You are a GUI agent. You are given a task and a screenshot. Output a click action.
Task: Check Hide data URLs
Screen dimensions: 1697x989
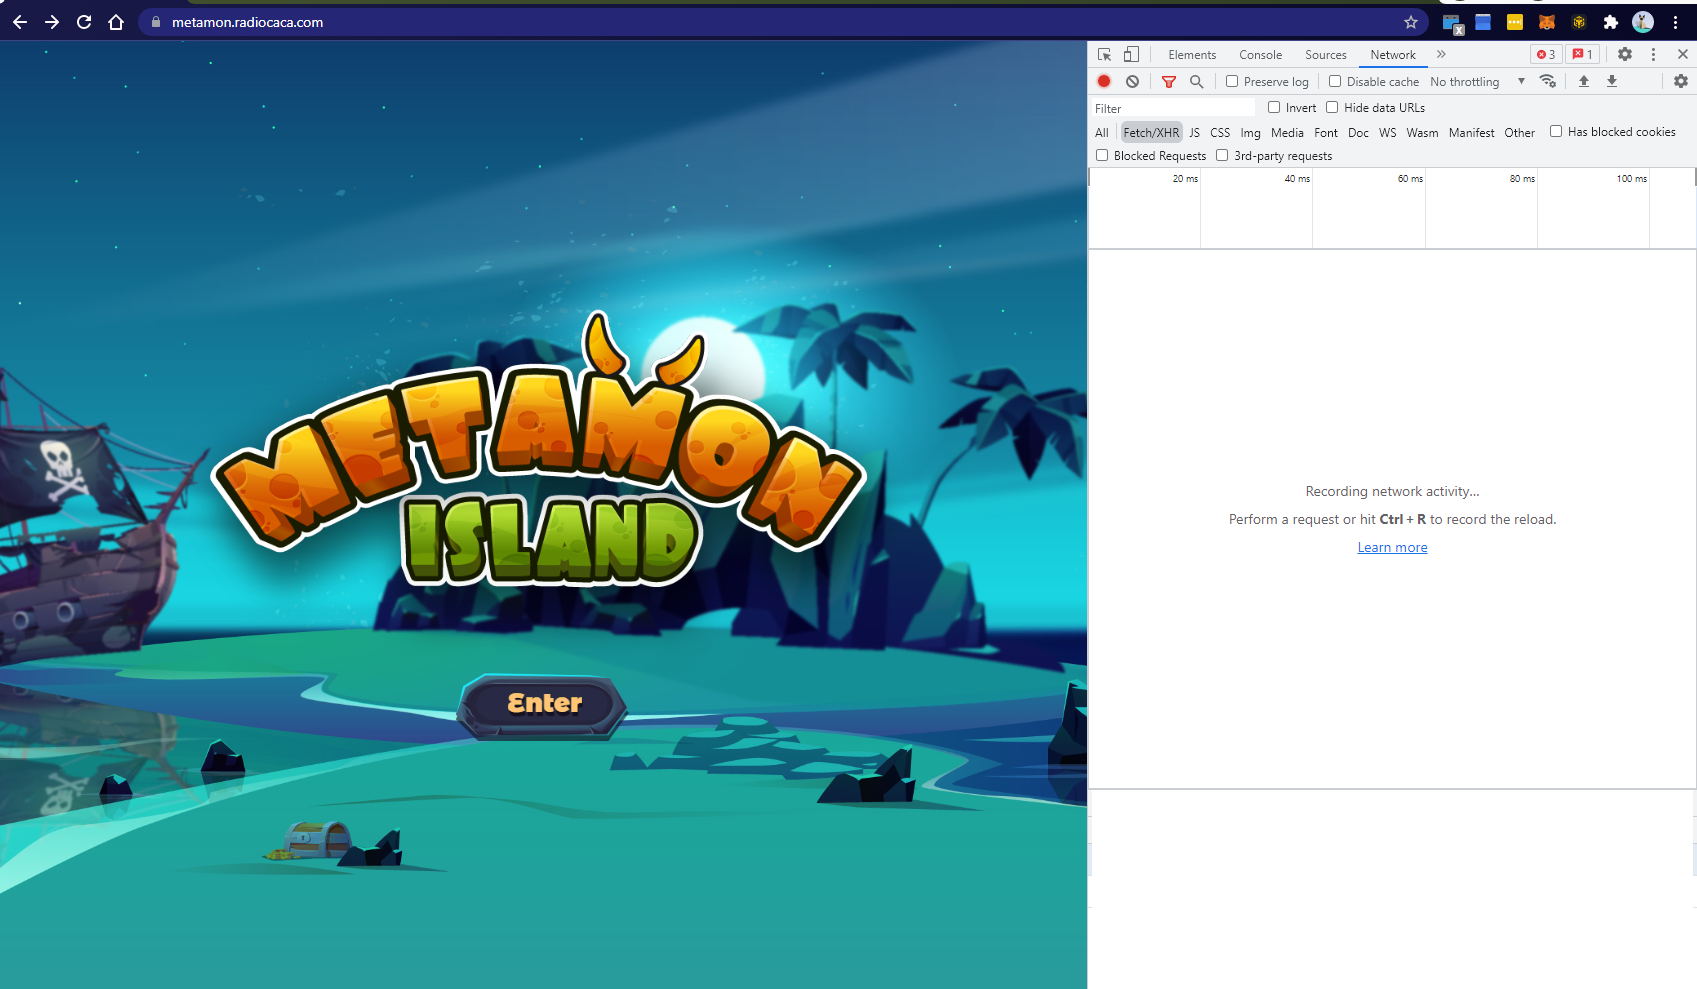pyautogui.click(x=1332, y=107)
